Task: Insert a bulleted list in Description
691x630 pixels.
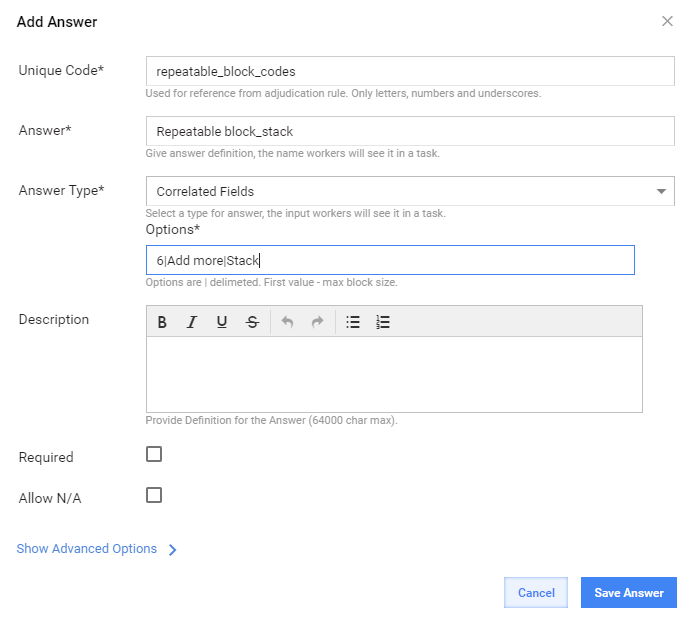Action: tap(353, 322)
